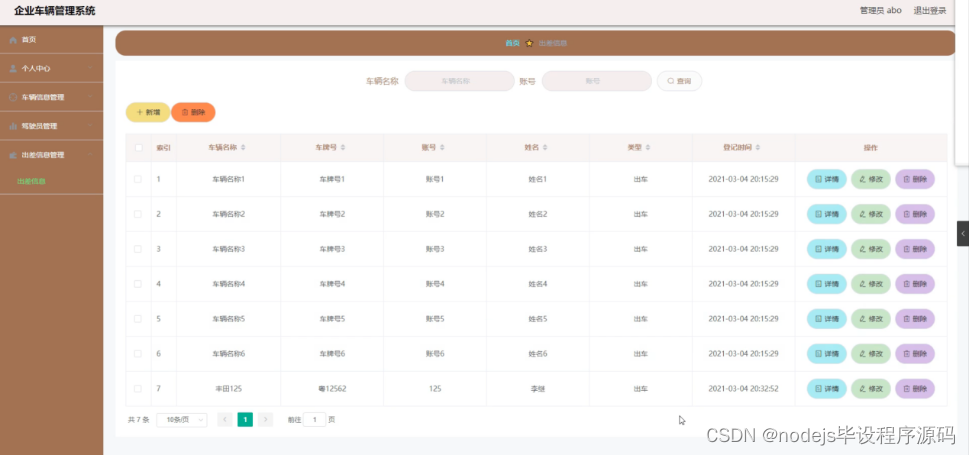
Task: Sort 账号 column with its sort arrows
Action: pyautogui.click(x=442, y=148)
